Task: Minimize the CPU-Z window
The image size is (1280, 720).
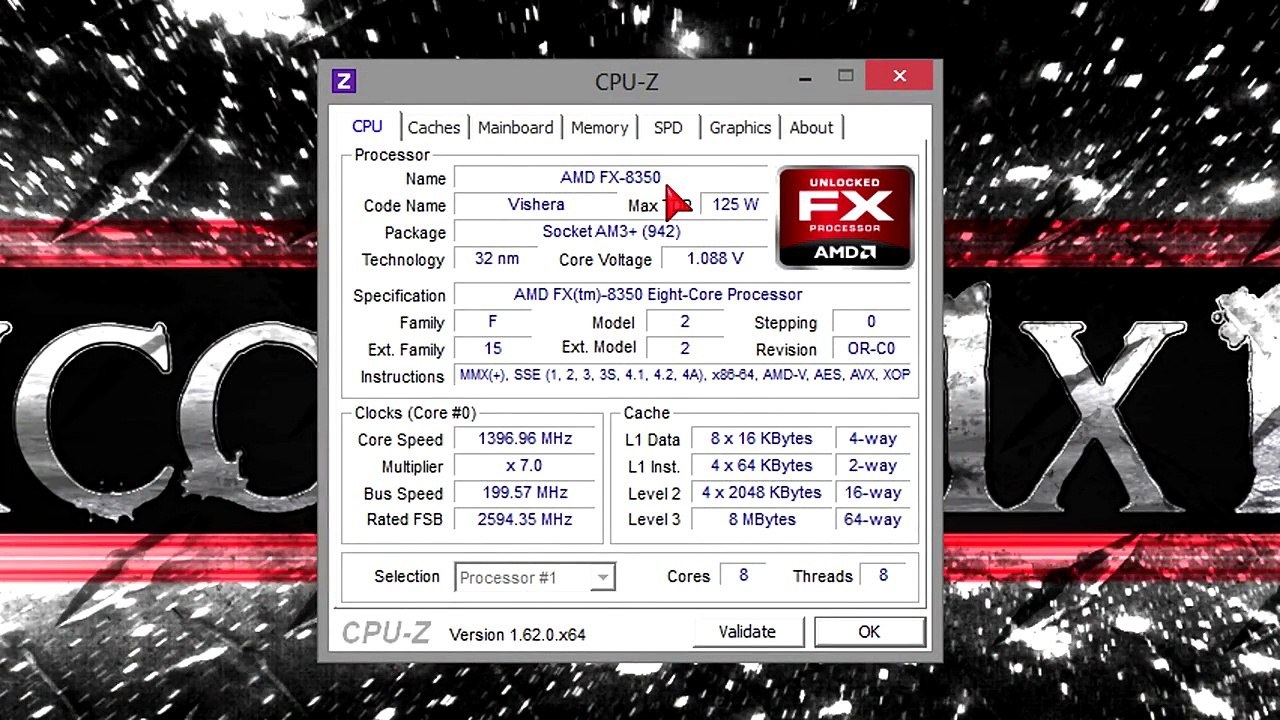Action: (806, 77)
